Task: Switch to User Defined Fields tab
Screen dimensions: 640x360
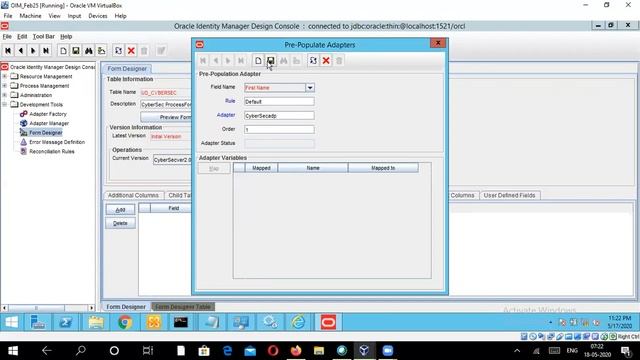Action: pos(509,196)
